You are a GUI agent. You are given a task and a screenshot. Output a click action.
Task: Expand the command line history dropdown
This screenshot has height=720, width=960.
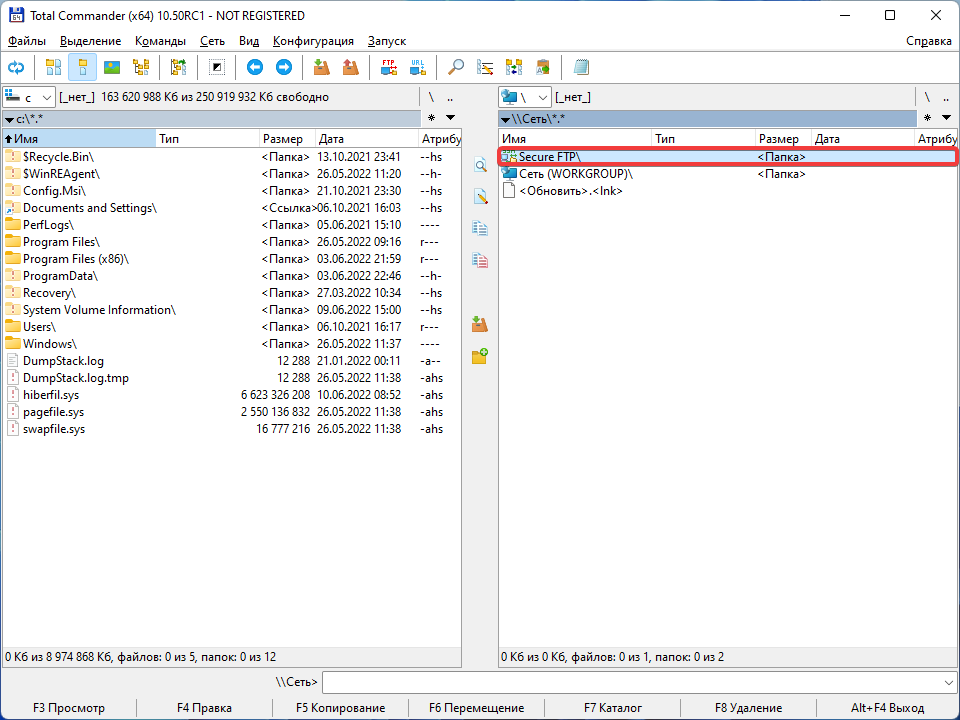pyautogui.click(x=949, y=682)
